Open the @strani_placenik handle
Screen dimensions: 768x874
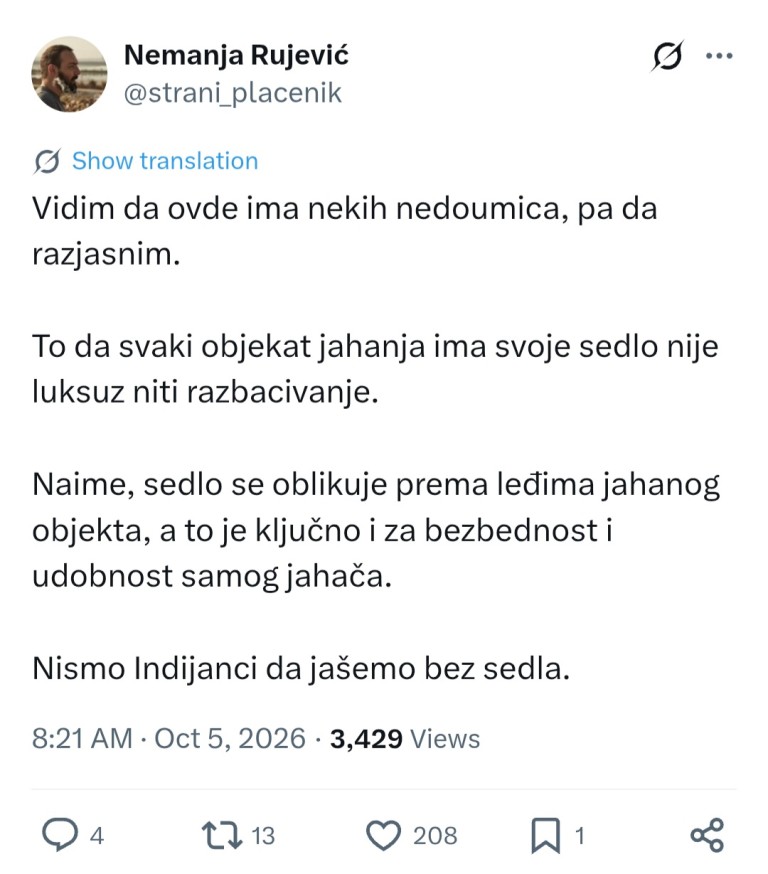tap(232, 93)
